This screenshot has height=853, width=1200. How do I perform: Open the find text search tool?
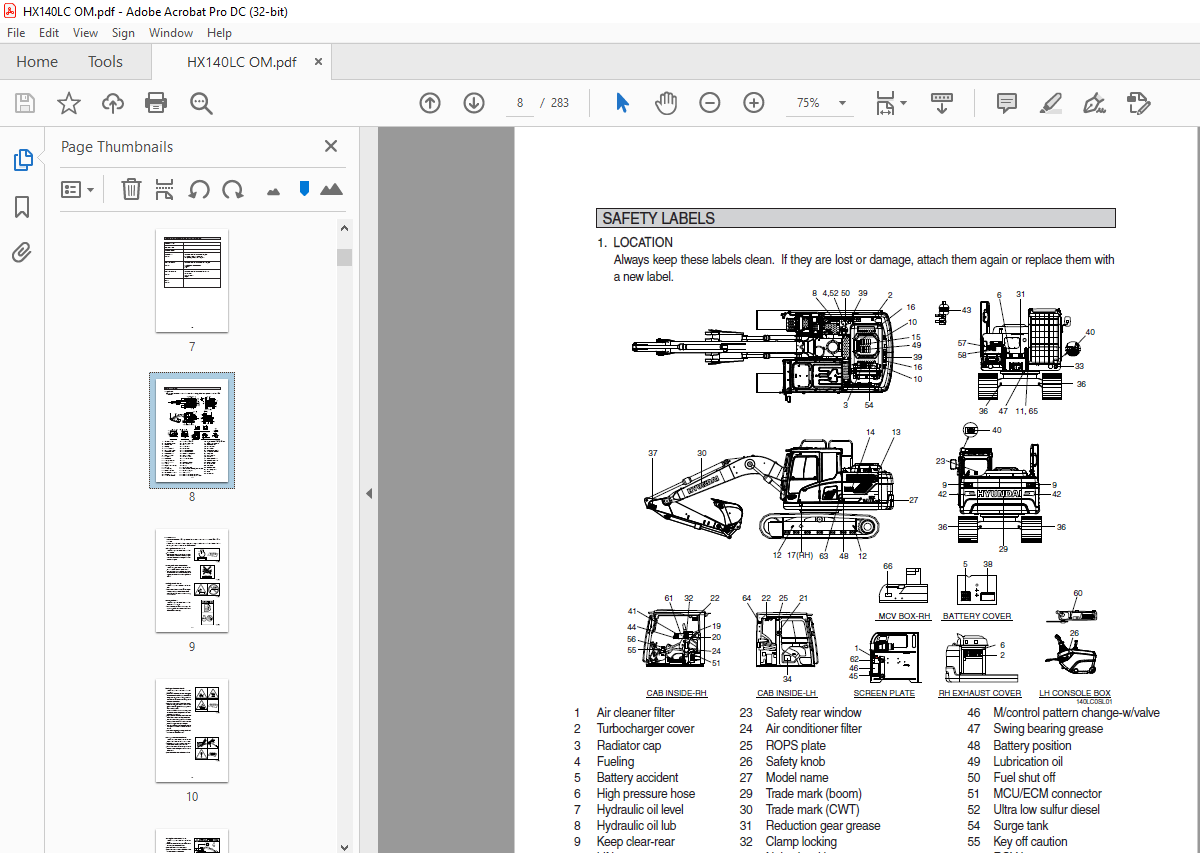click(x=201, y=103)
